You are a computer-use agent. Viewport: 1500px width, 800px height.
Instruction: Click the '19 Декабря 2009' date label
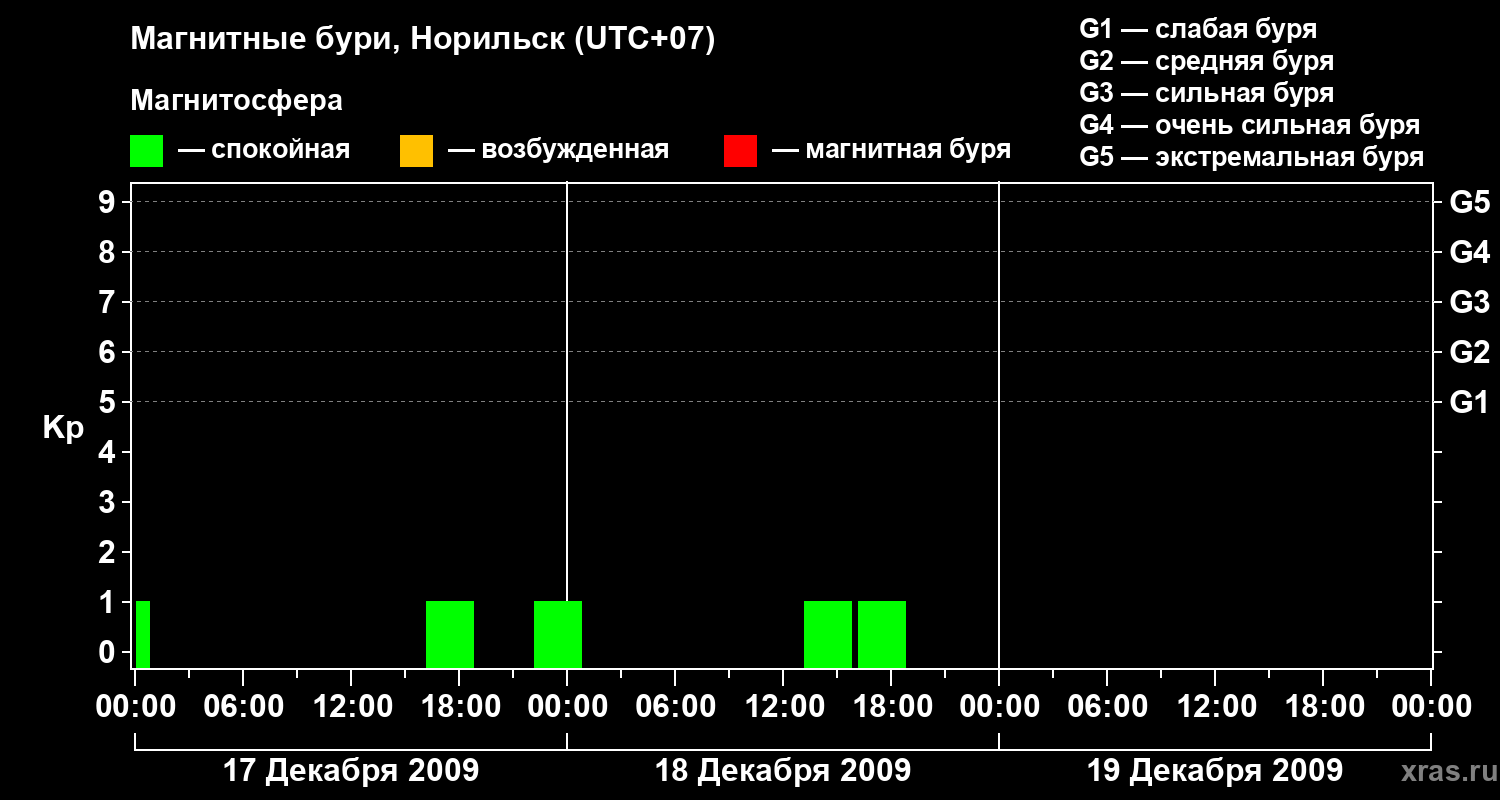coord(1215,771)
